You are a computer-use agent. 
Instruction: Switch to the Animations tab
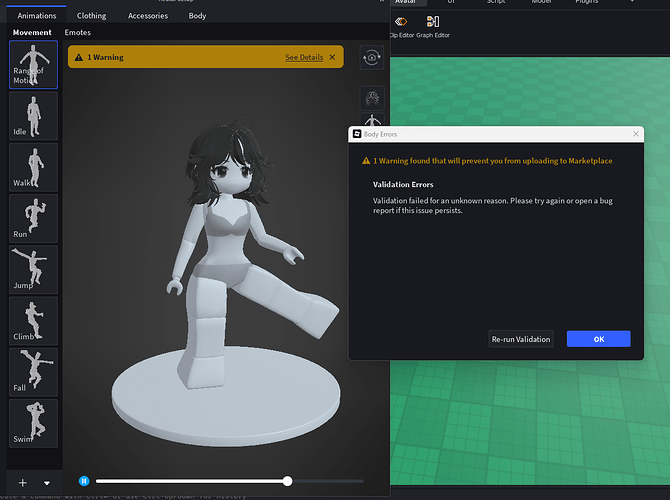coord(37,16)
